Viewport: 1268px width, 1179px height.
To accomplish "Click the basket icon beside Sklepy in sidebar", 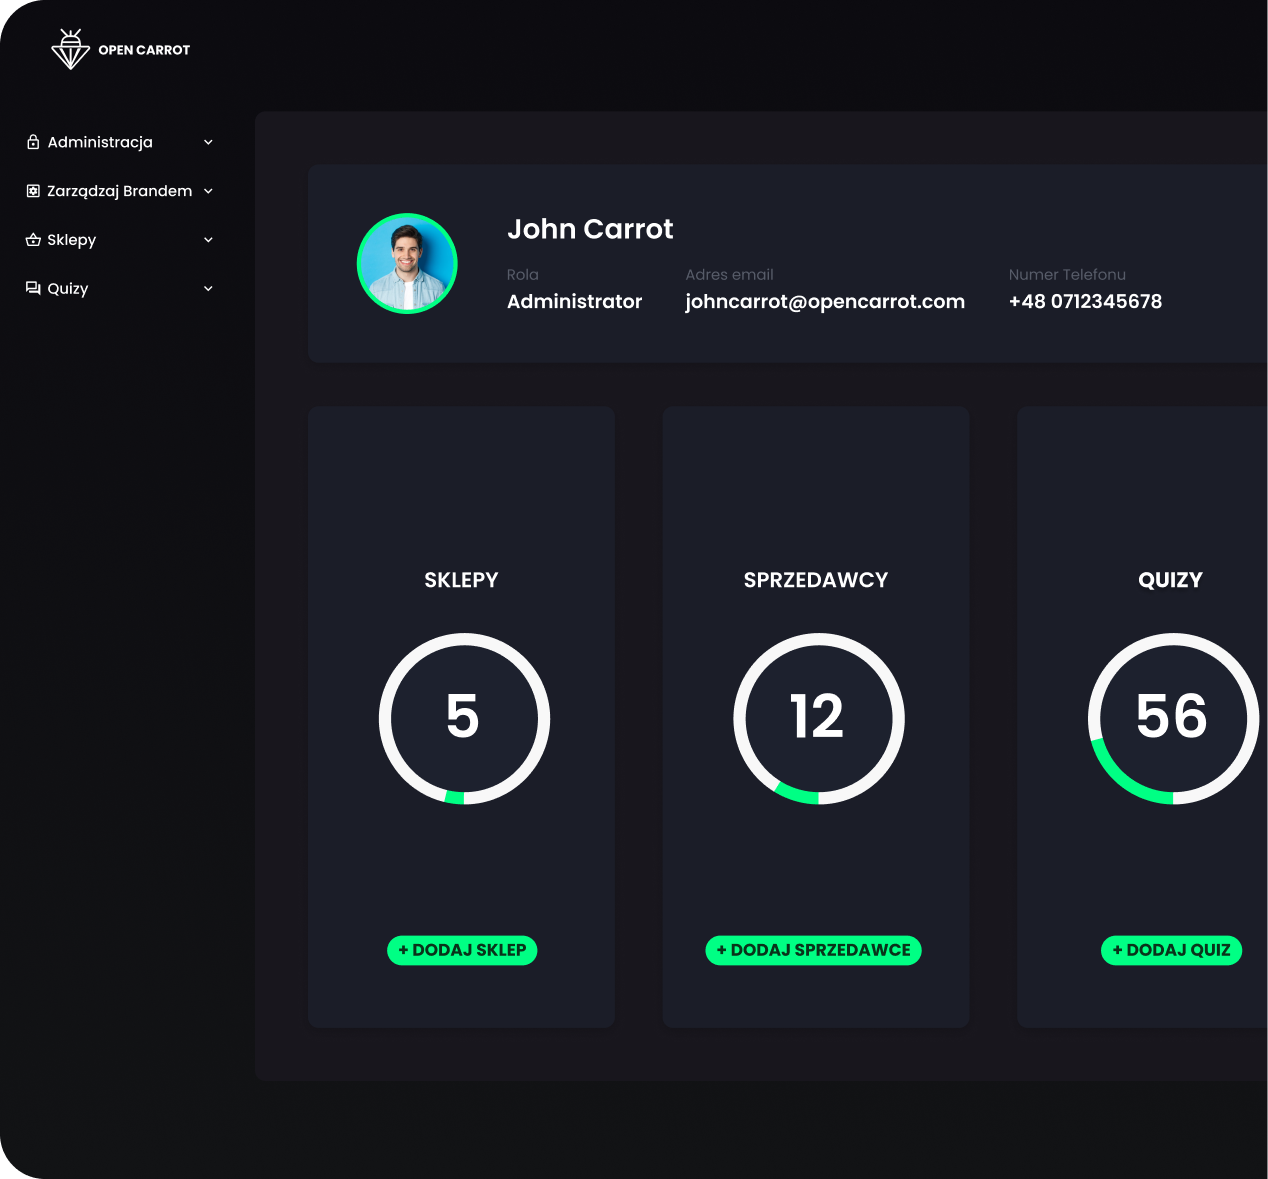I will 33,240.
